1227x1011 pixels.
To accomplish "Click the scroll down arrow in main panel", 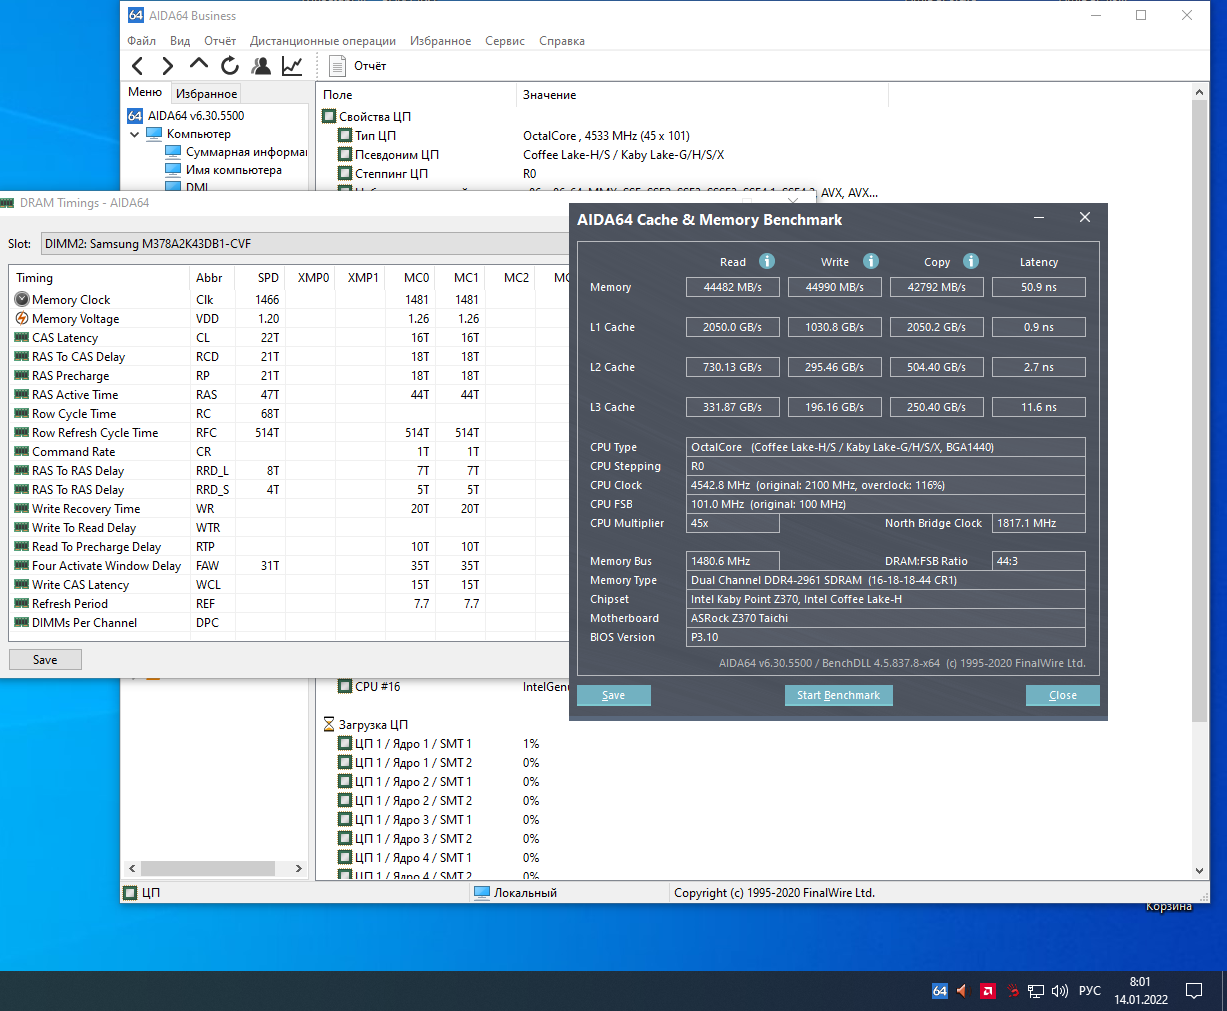I will pyautogui.click(x=1200, y=871).
